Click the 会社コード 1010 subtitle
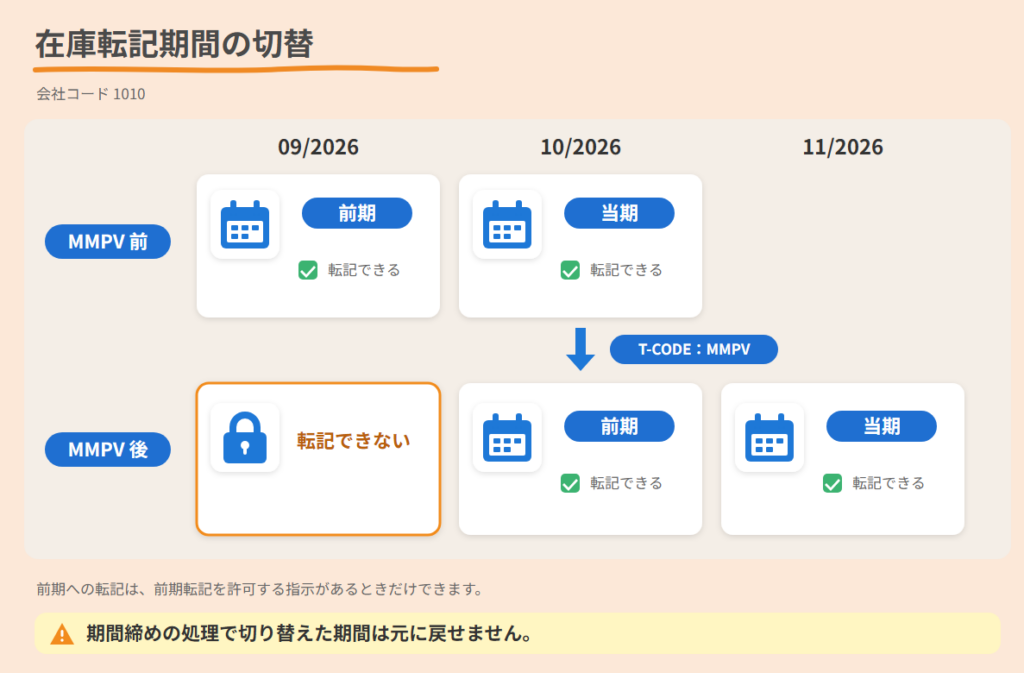 [x=91, y=94]
